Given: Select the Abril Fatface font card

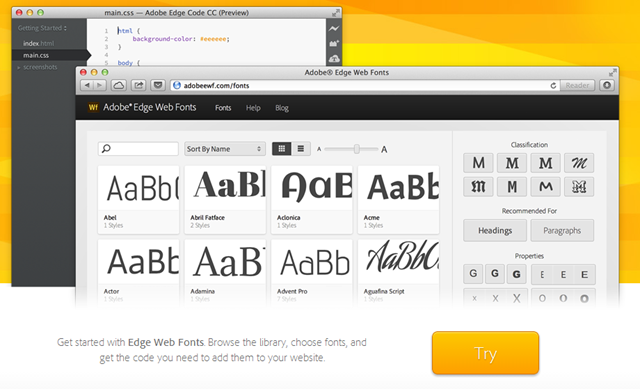Looking at the screenshot, I should click(225, 200).
